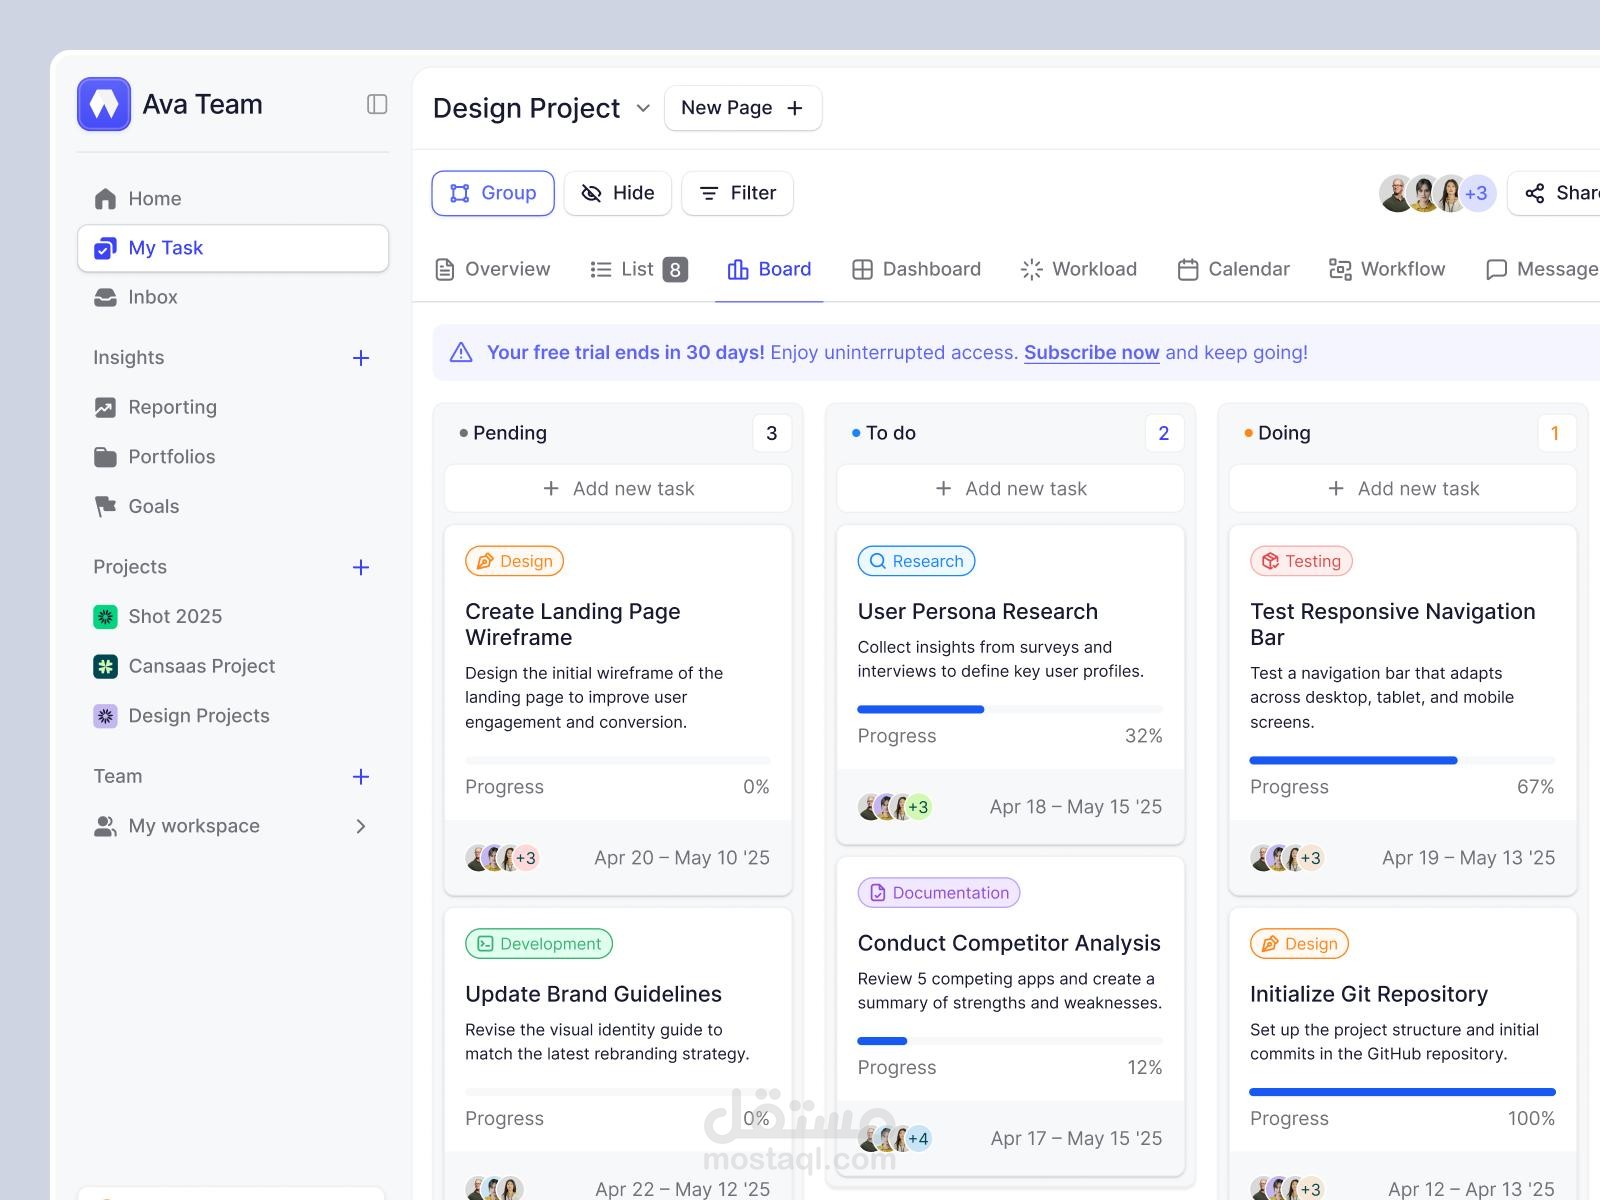The height and width of the screenshot is (1200, 1600).
Task: Go to the Calendar tab
Action: (1233, 269)
